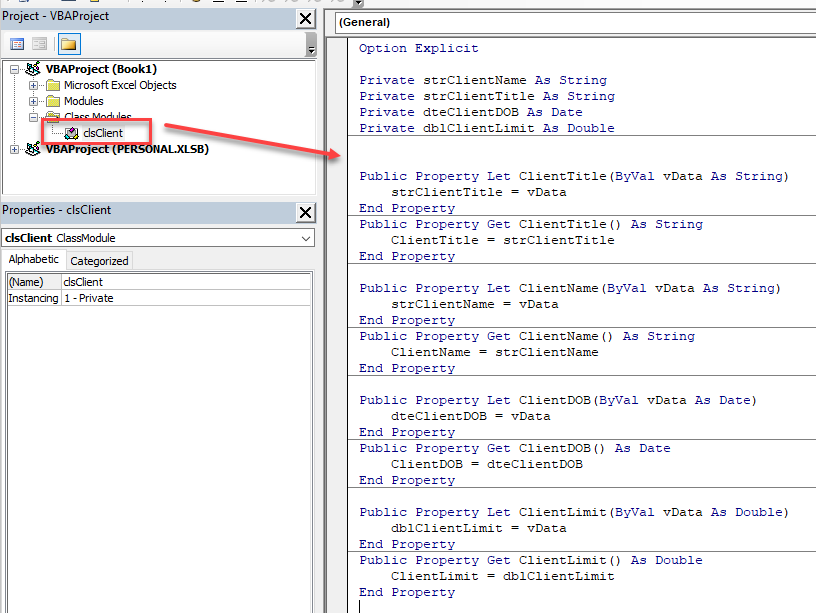Close the Project - VBAProject pane
The width and height of the screenshot is (816, 613).
[305, 19]
